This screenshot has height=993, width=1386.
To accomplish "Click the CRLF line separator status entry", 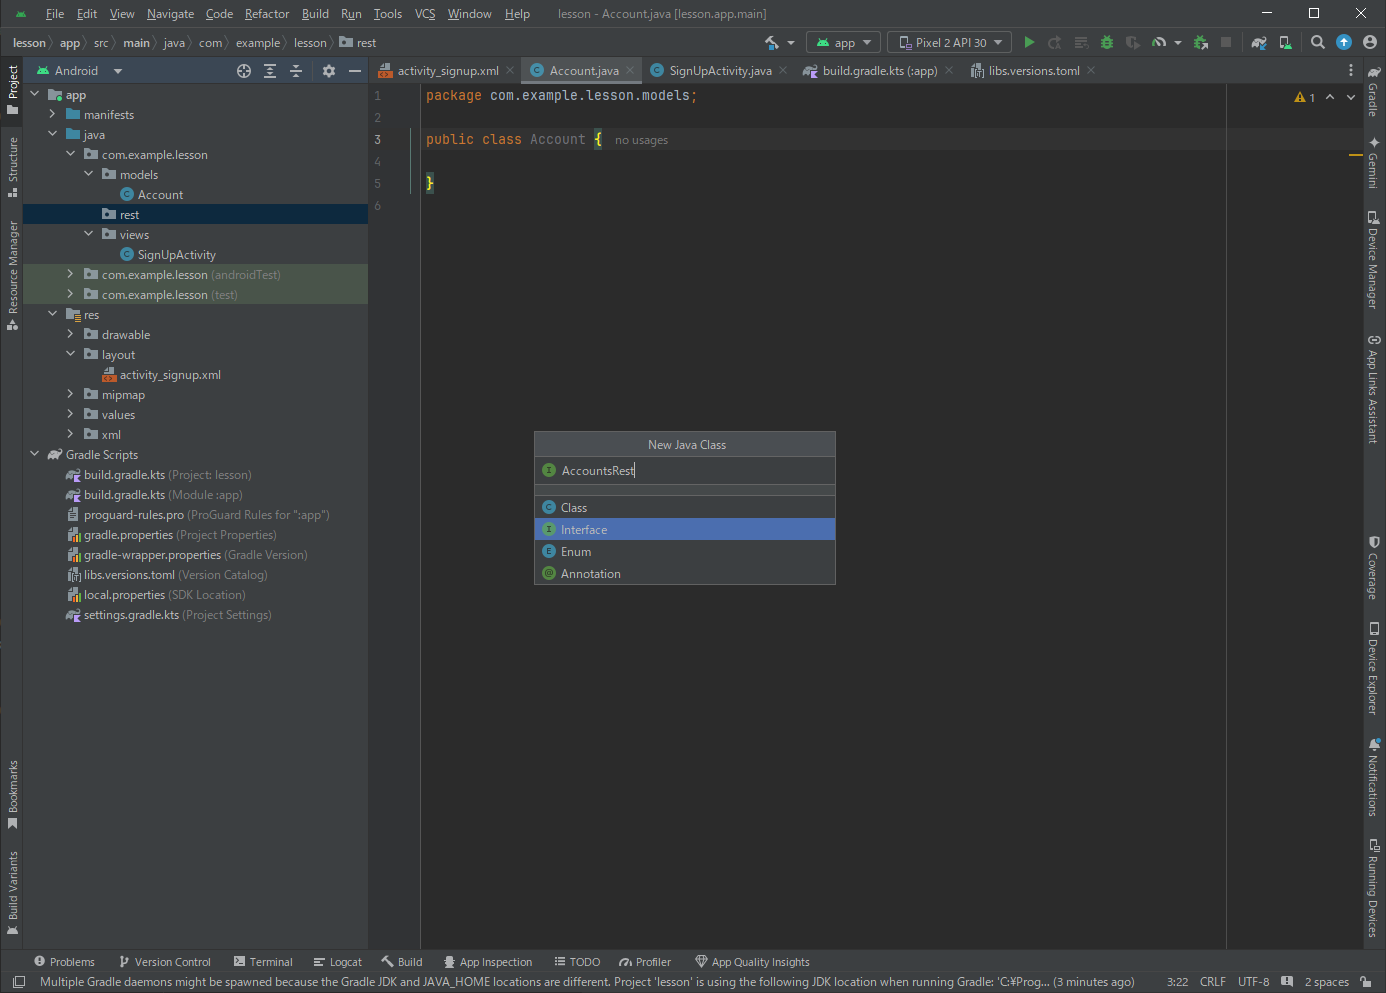I will click(1212, 982).
